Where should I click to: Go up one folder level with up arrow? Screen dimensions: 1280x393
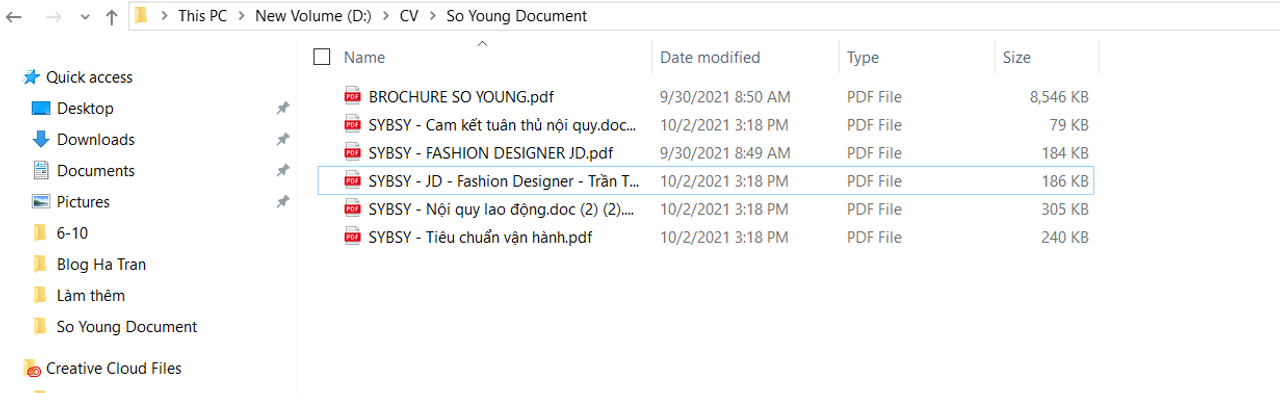111,16
